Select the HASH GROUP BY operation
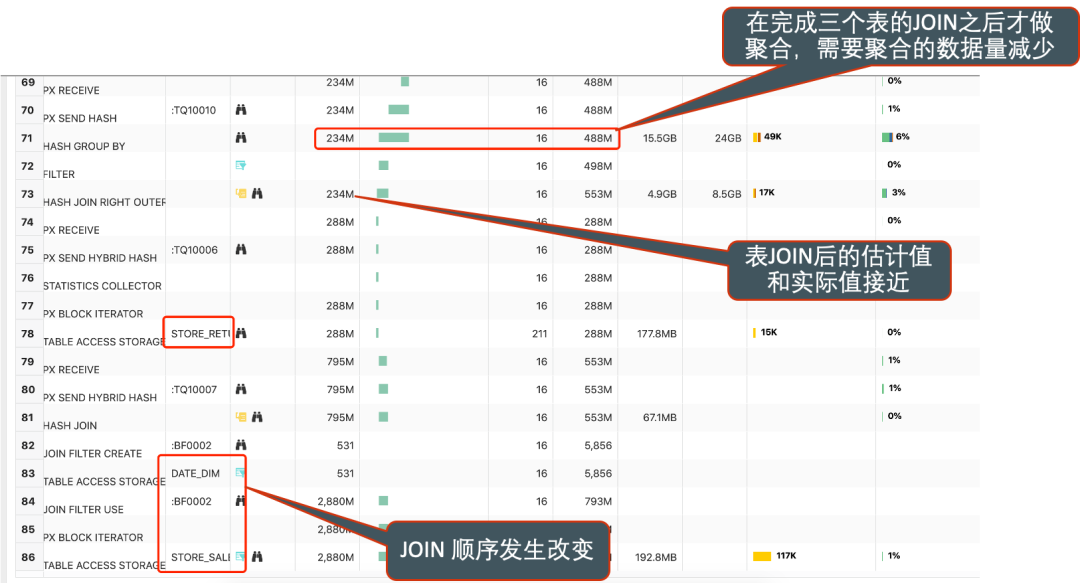Screen dimensions: 1080x583 84,146
